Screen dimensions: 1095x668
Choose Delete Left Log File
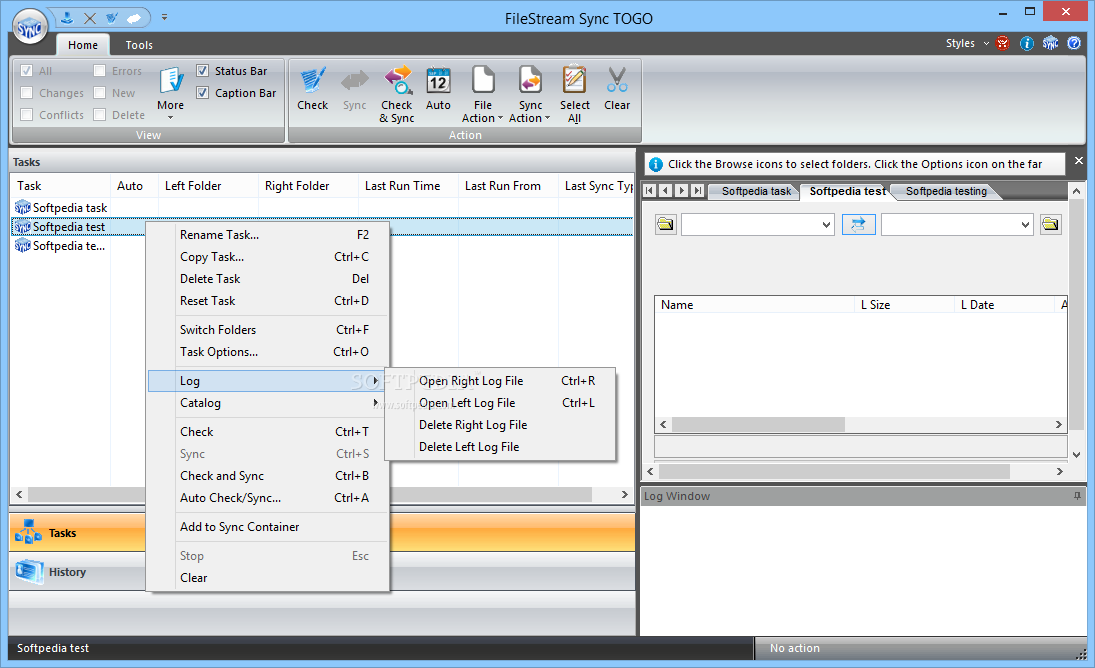pos(501,447)
